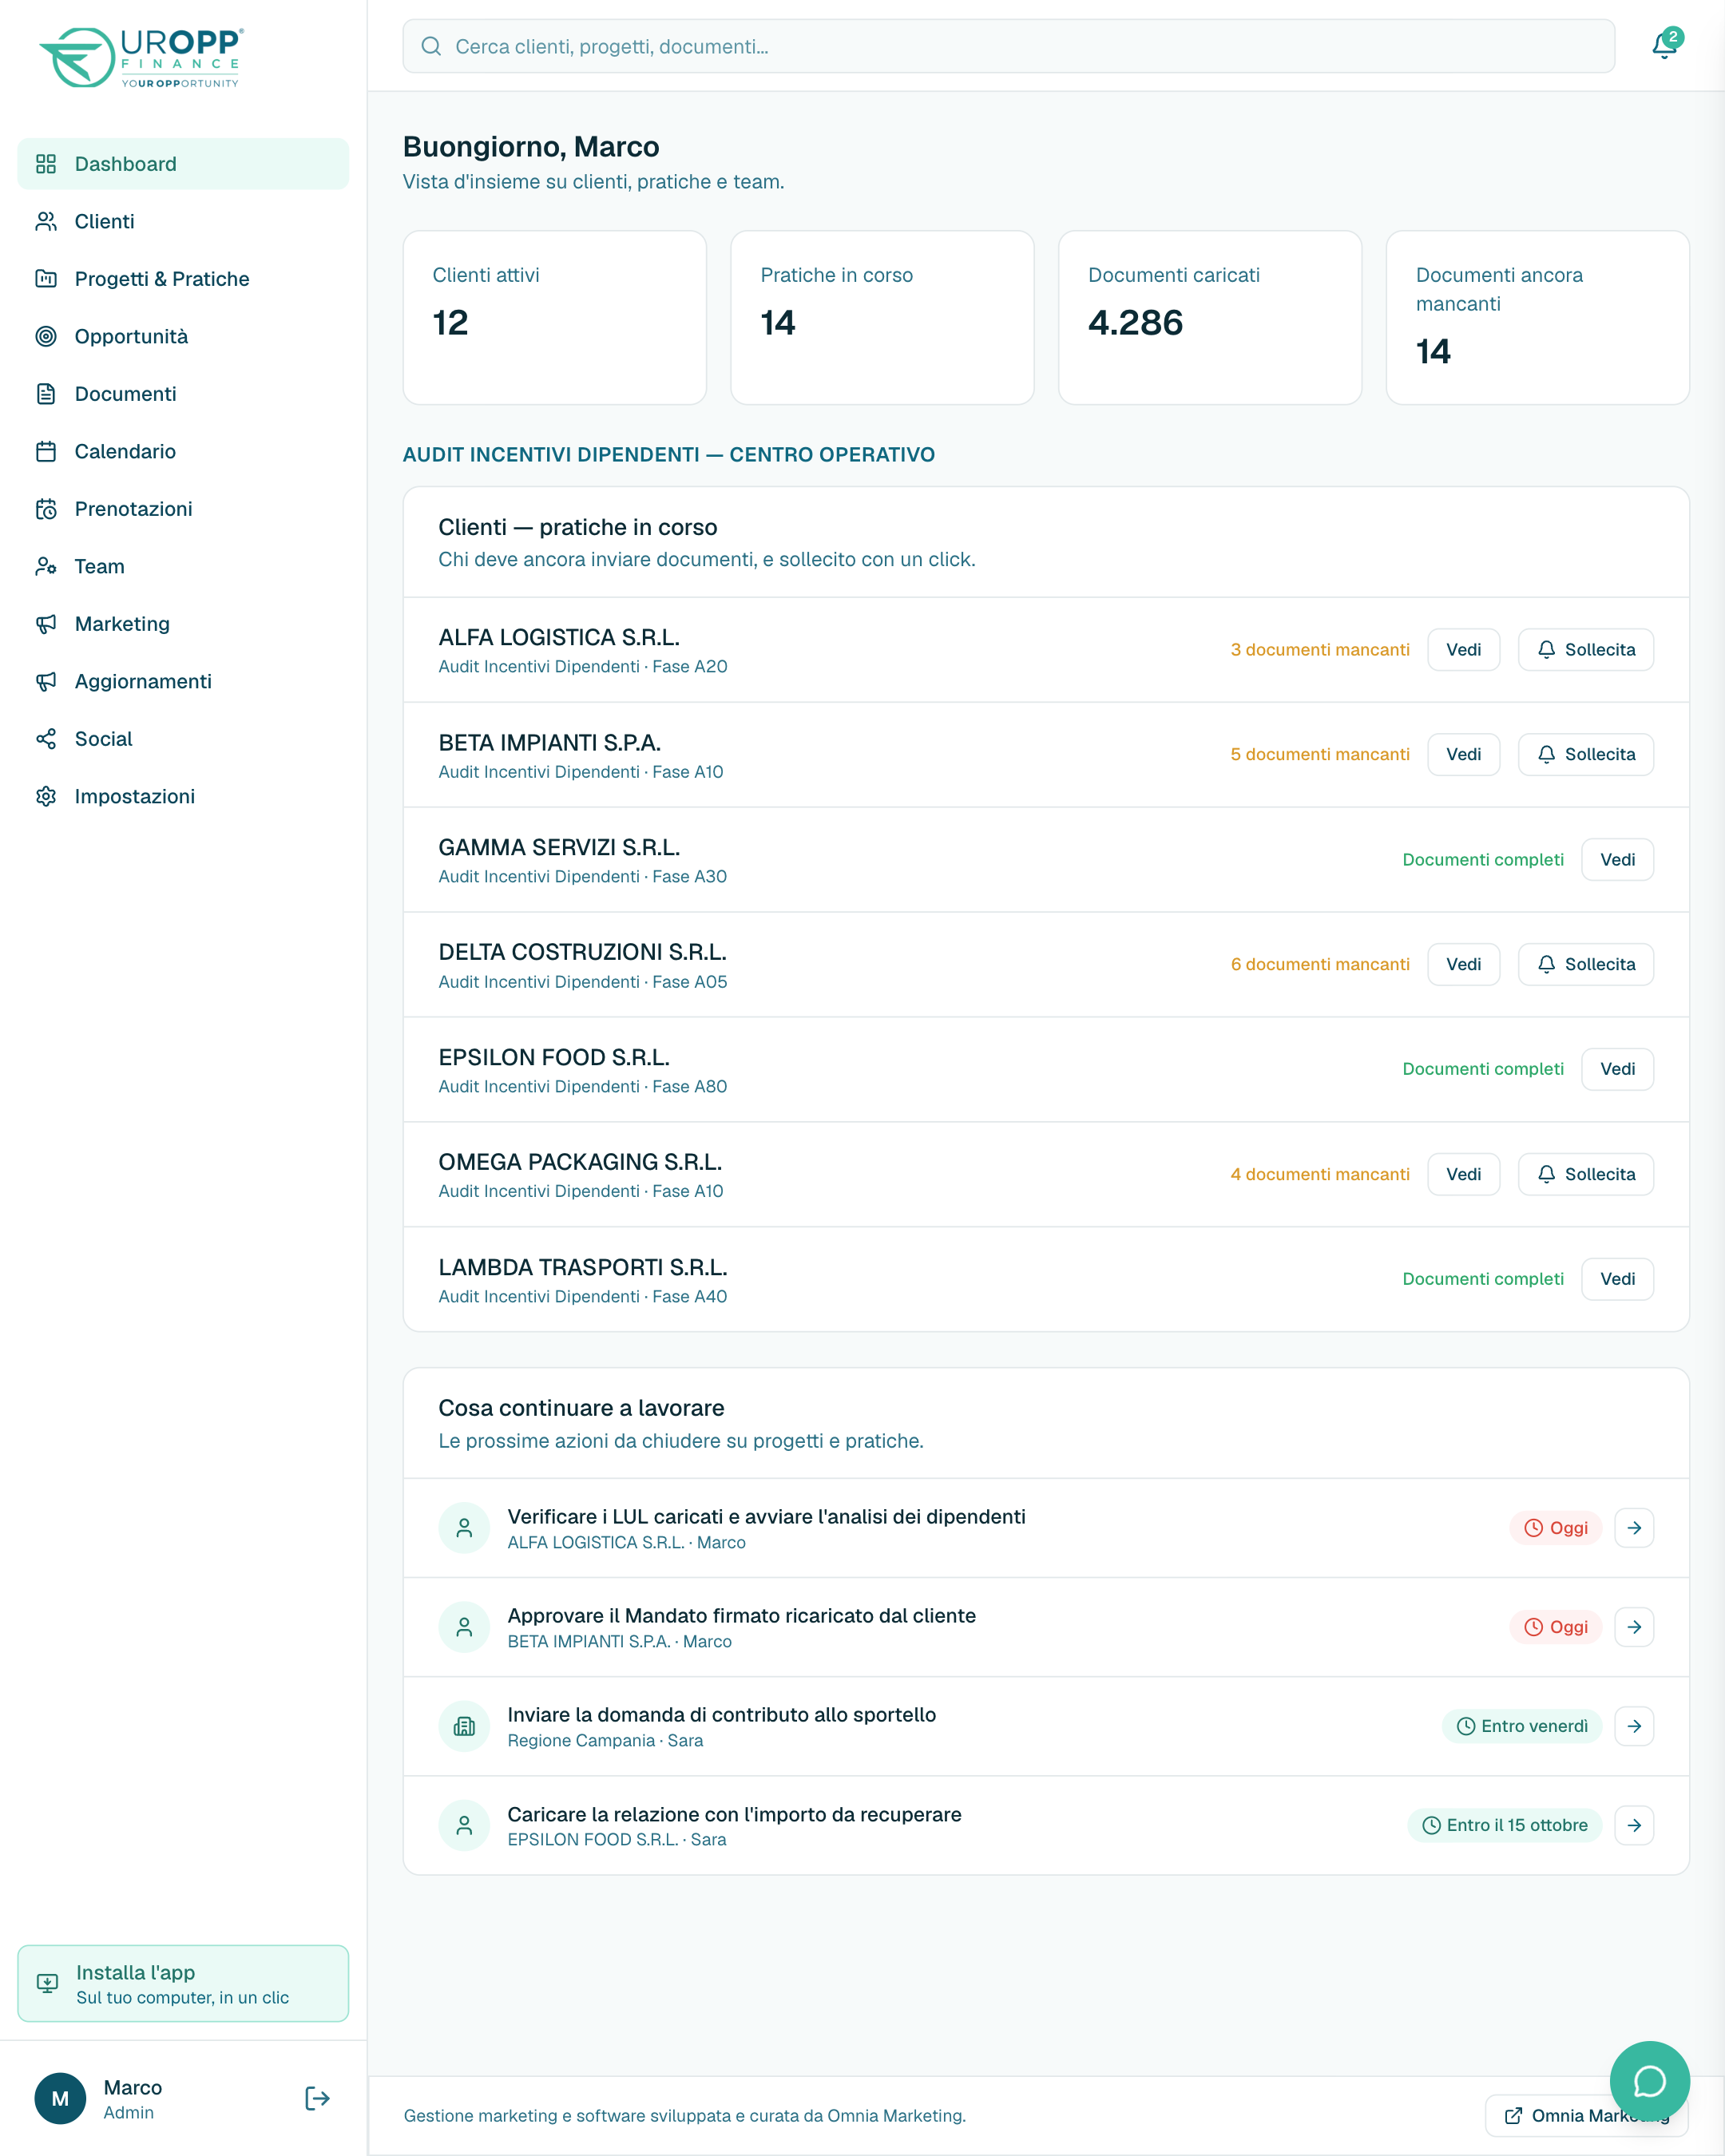The image size is (1725, 2156).
Task: Click Vedi for BETA IMPIANTI S.P.A.
Action: point(1463,754)
